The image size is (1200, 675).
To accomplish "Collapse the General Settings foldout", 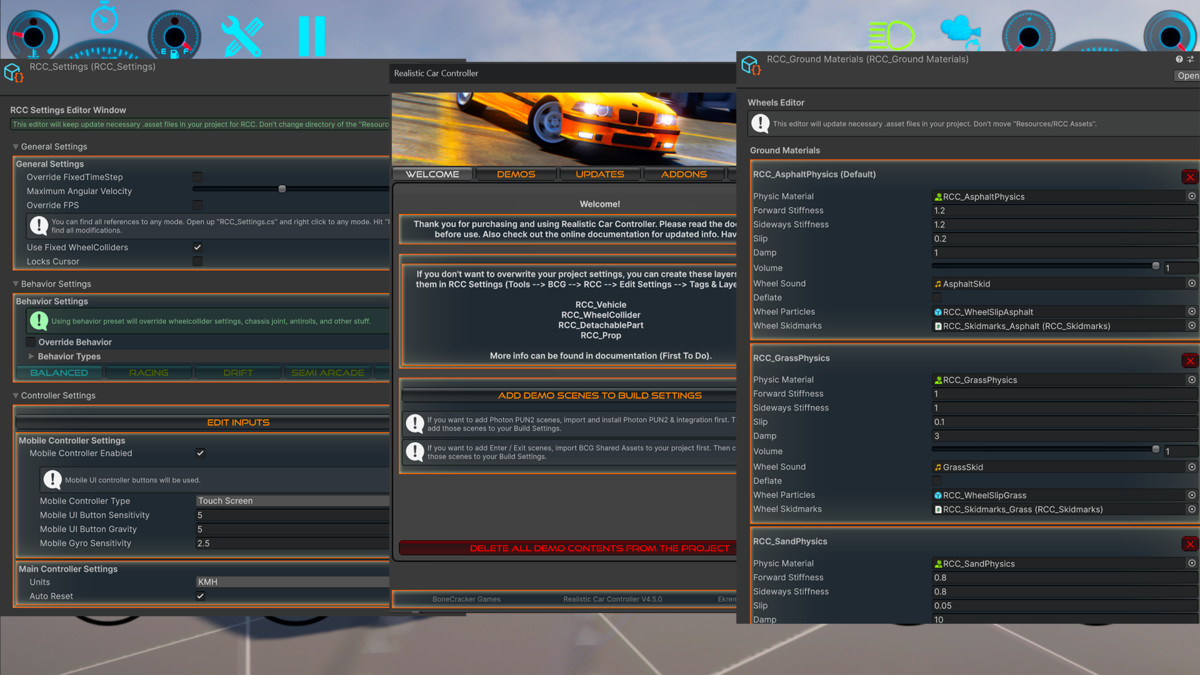I will pos(16,147).
